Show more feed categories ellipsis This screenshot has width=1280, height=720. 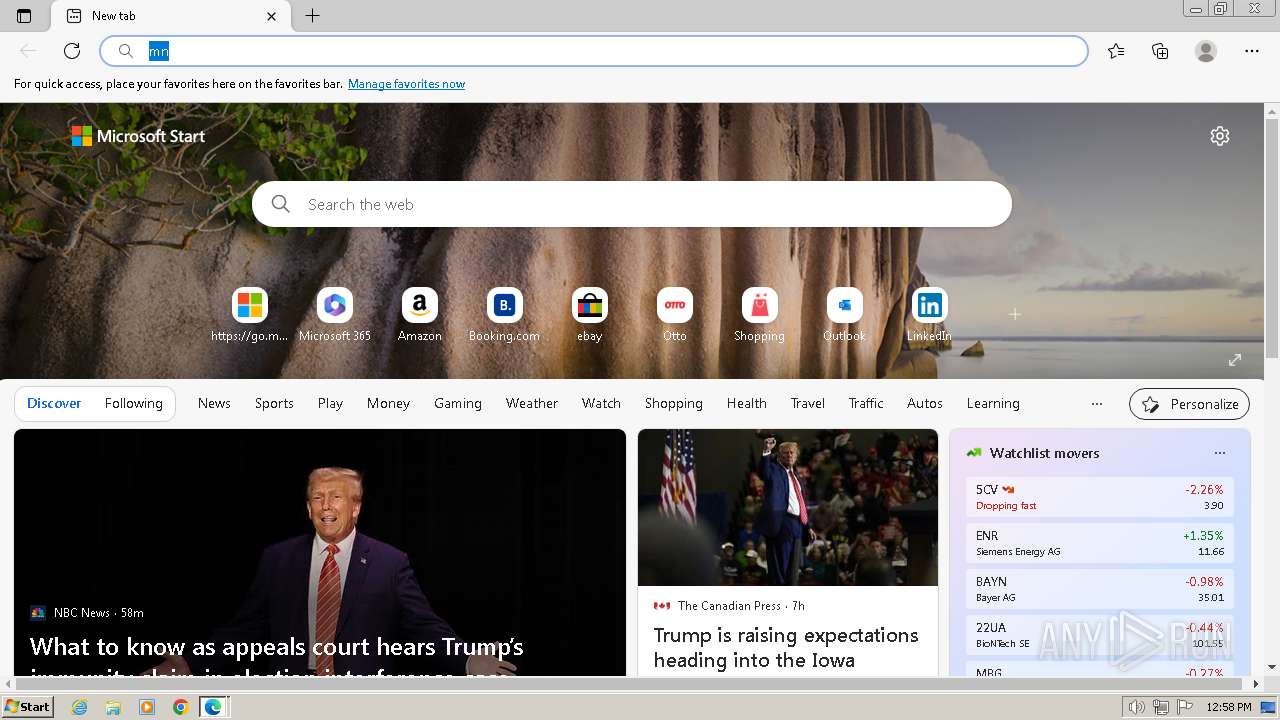point(1097,404)
